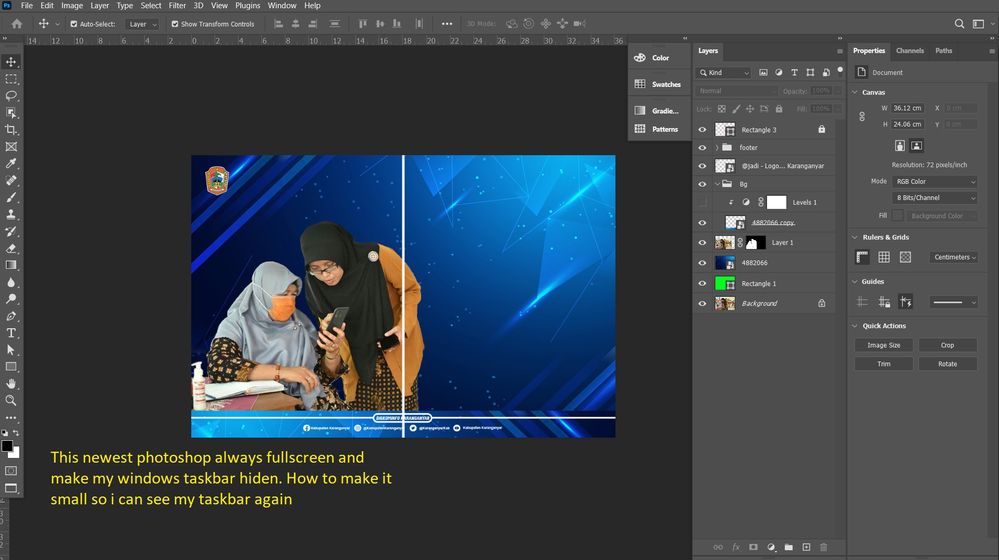The height and width of the screenshot is (560, 999).
Task: Select the Spot Healing Brush tool
Action: pos(11,180)
